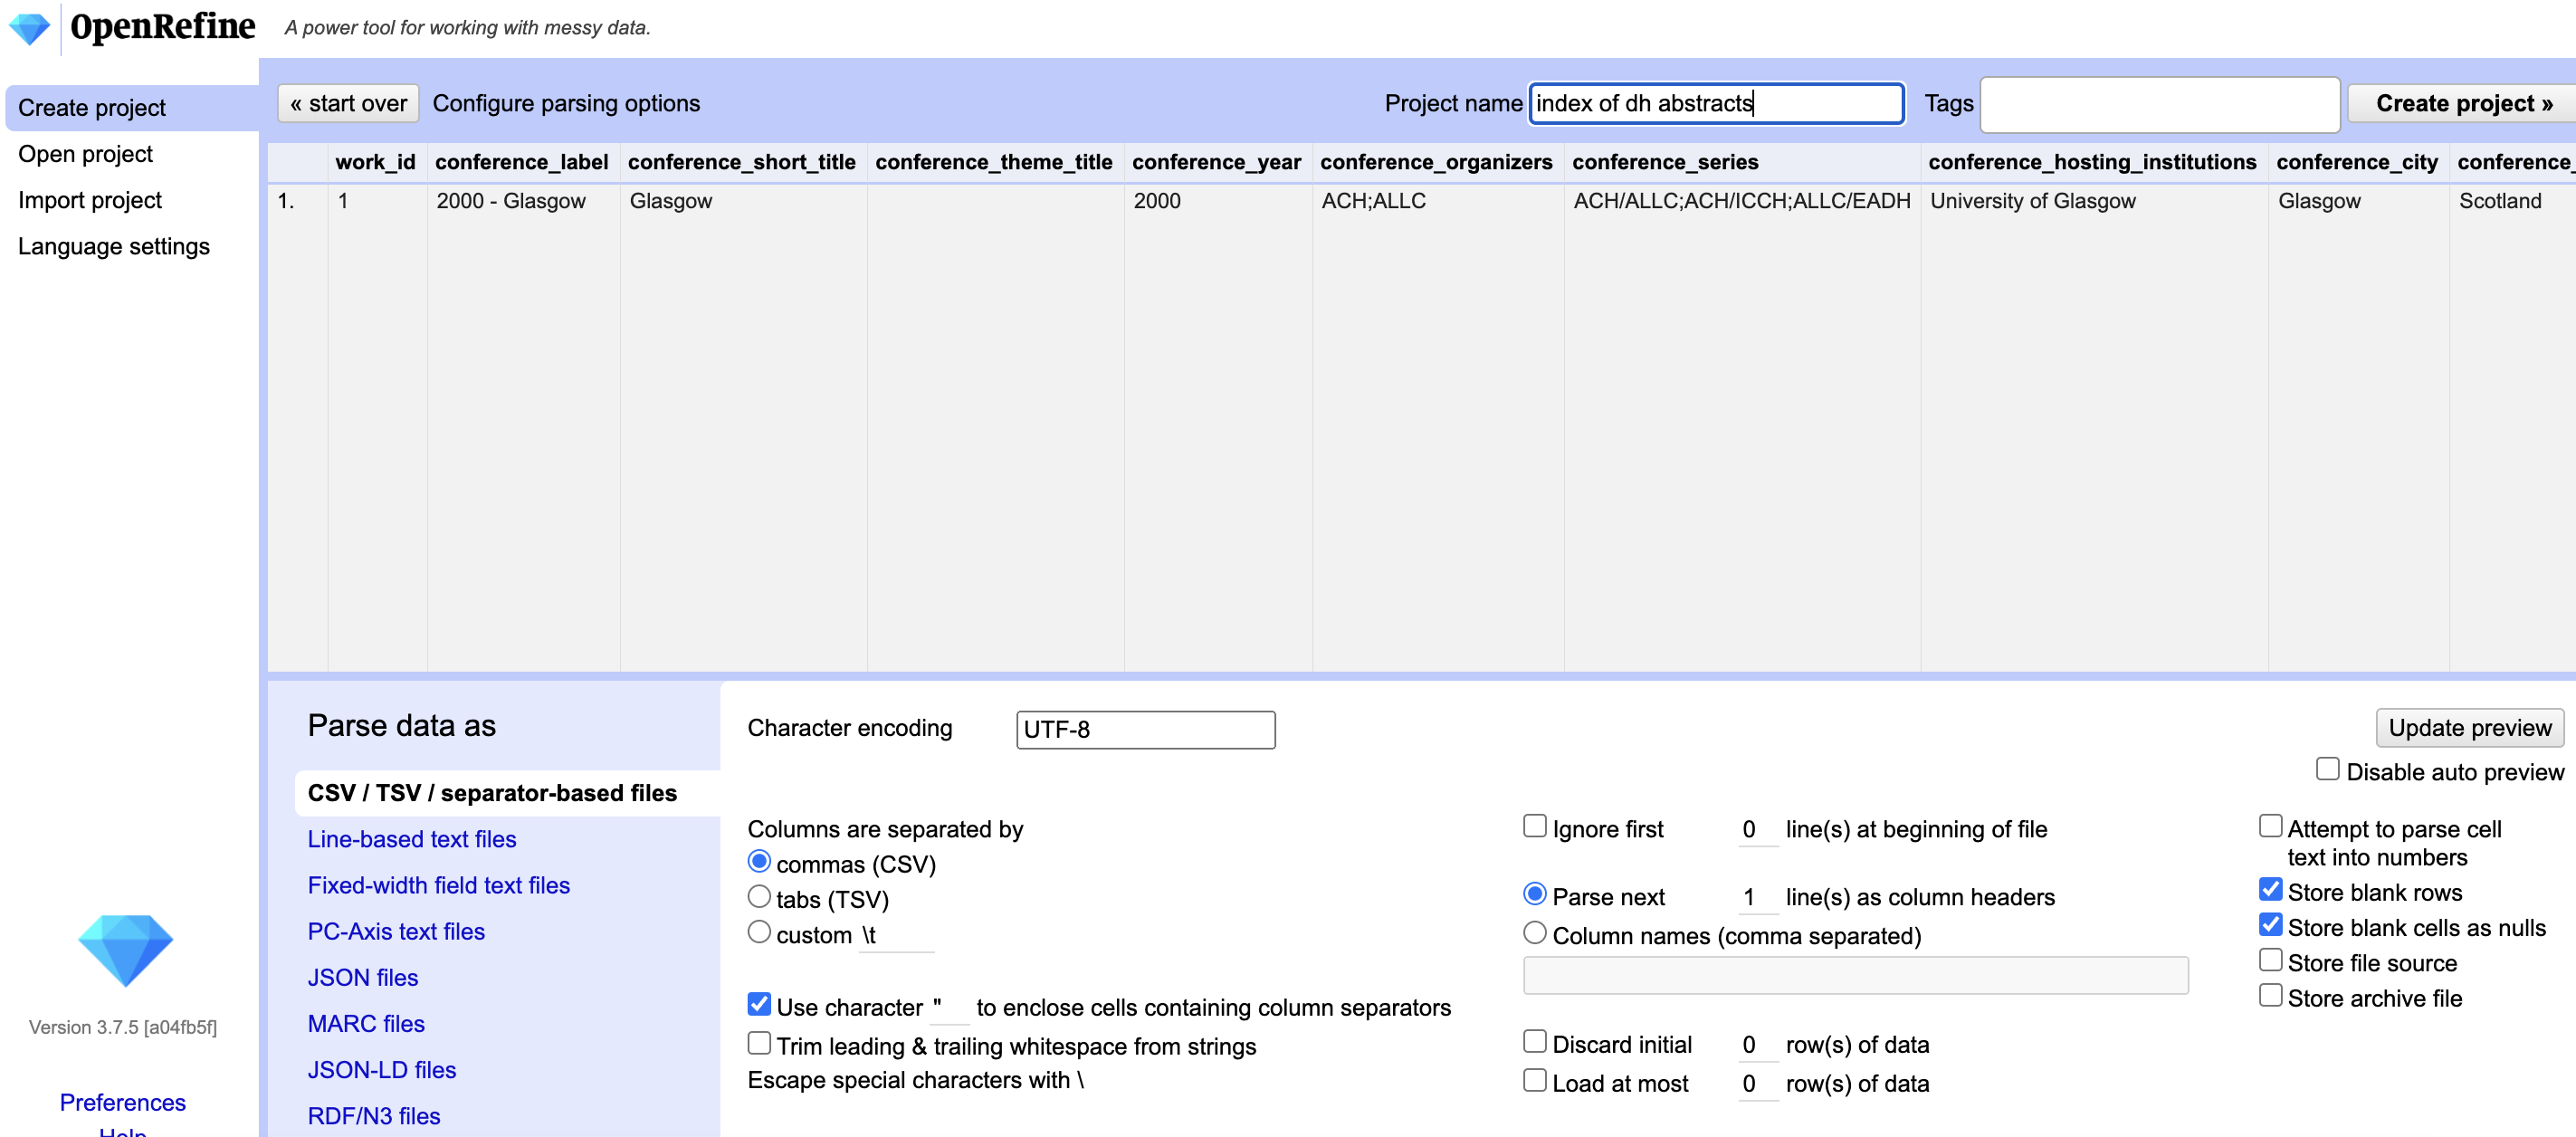Select JSON files parser option

click(x=362, y=977)
